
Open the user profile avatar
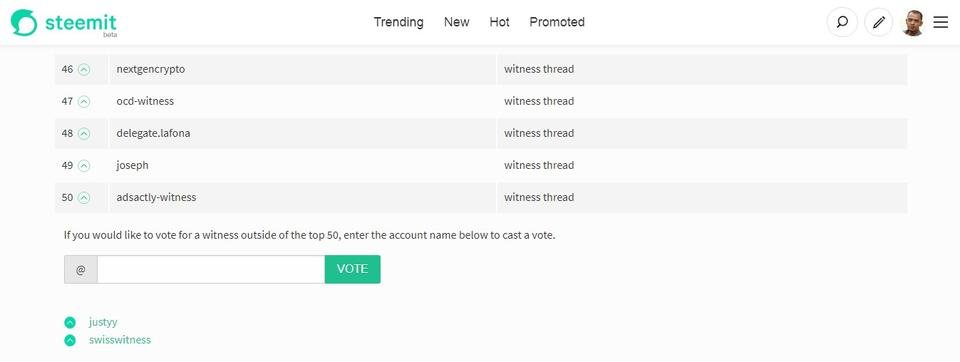(x=913, y=23)
